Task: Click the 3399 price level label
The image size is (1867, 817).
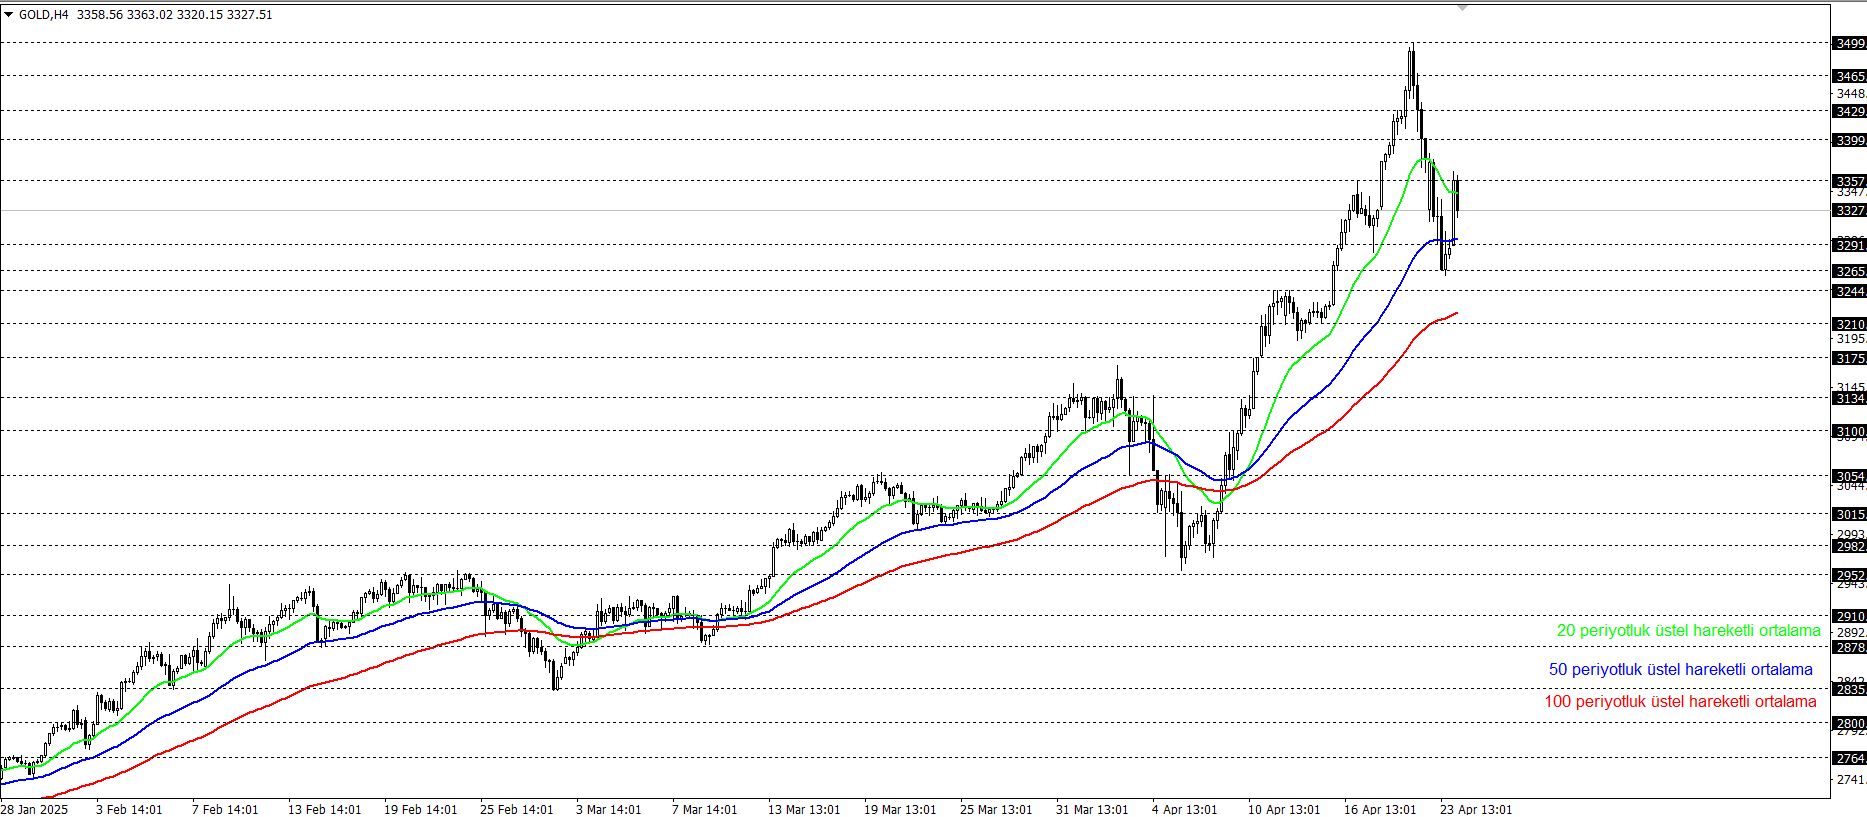Action: [x=1849, y=140]
